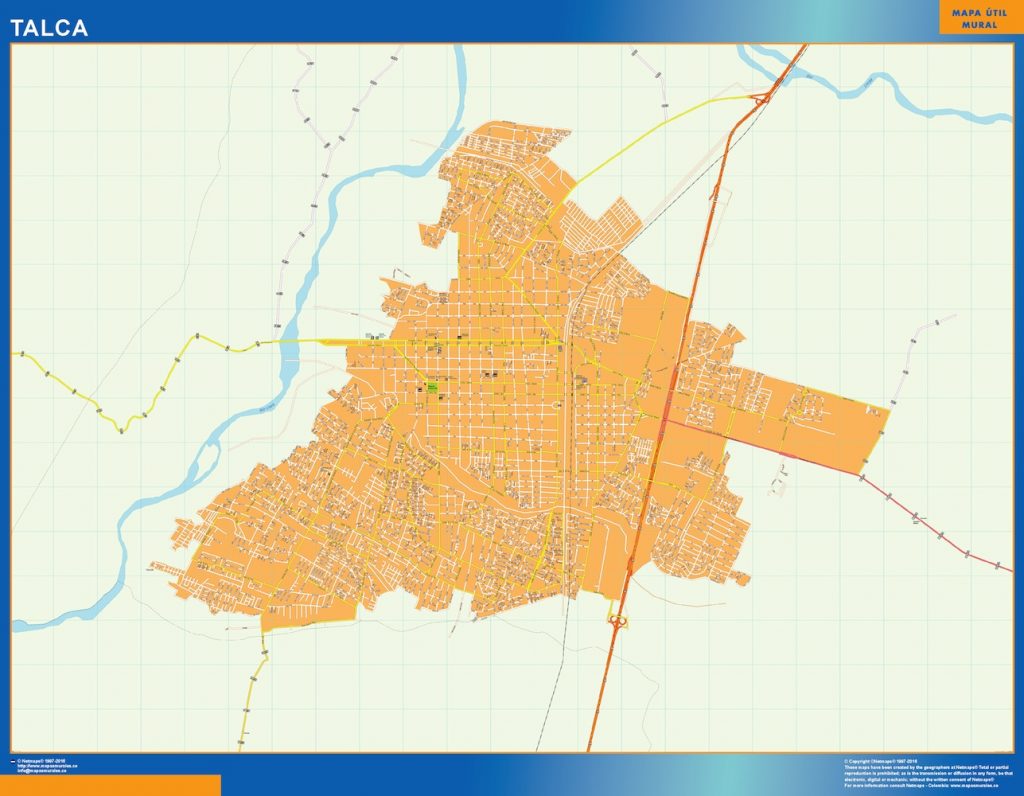This screenshot has width=1024, height=796.
Task: Click the "© Netmaps 1997-2016" text at the bottom left
Action: pyautogui.click(x=41, y=761)
